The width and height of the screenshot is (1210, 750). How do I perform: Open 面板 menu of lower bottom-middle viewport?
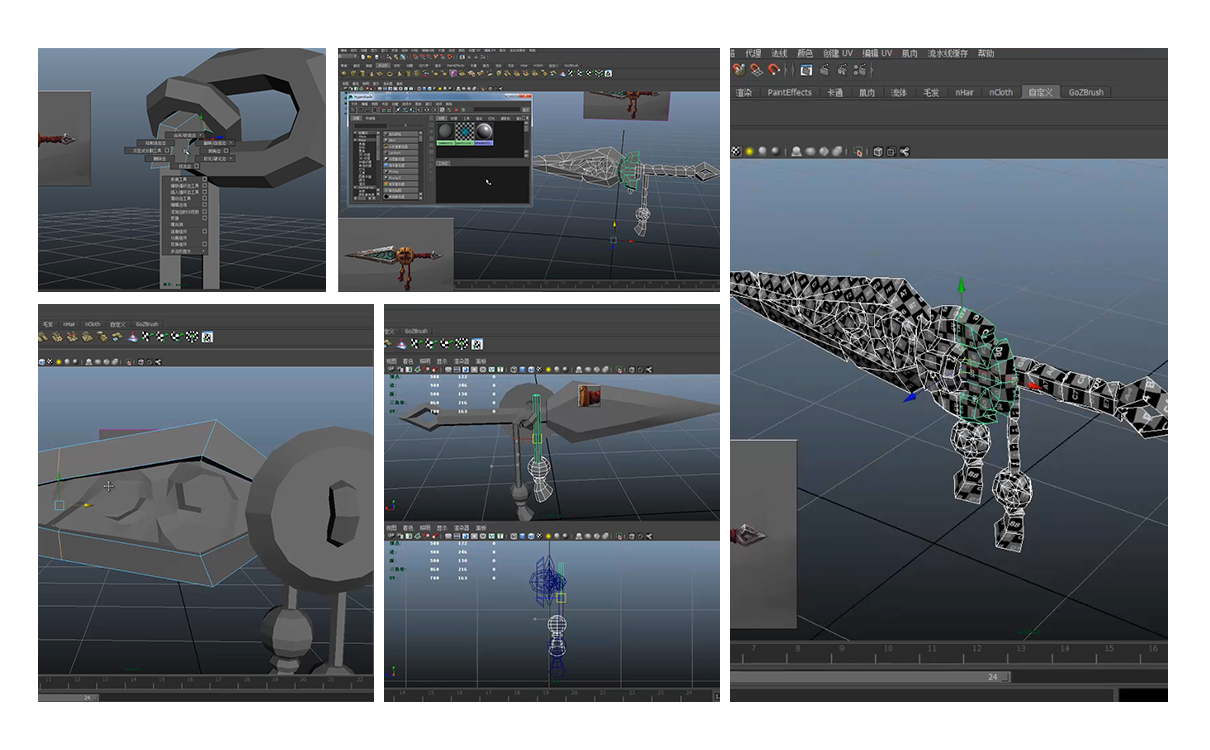[x=481, y=527]
